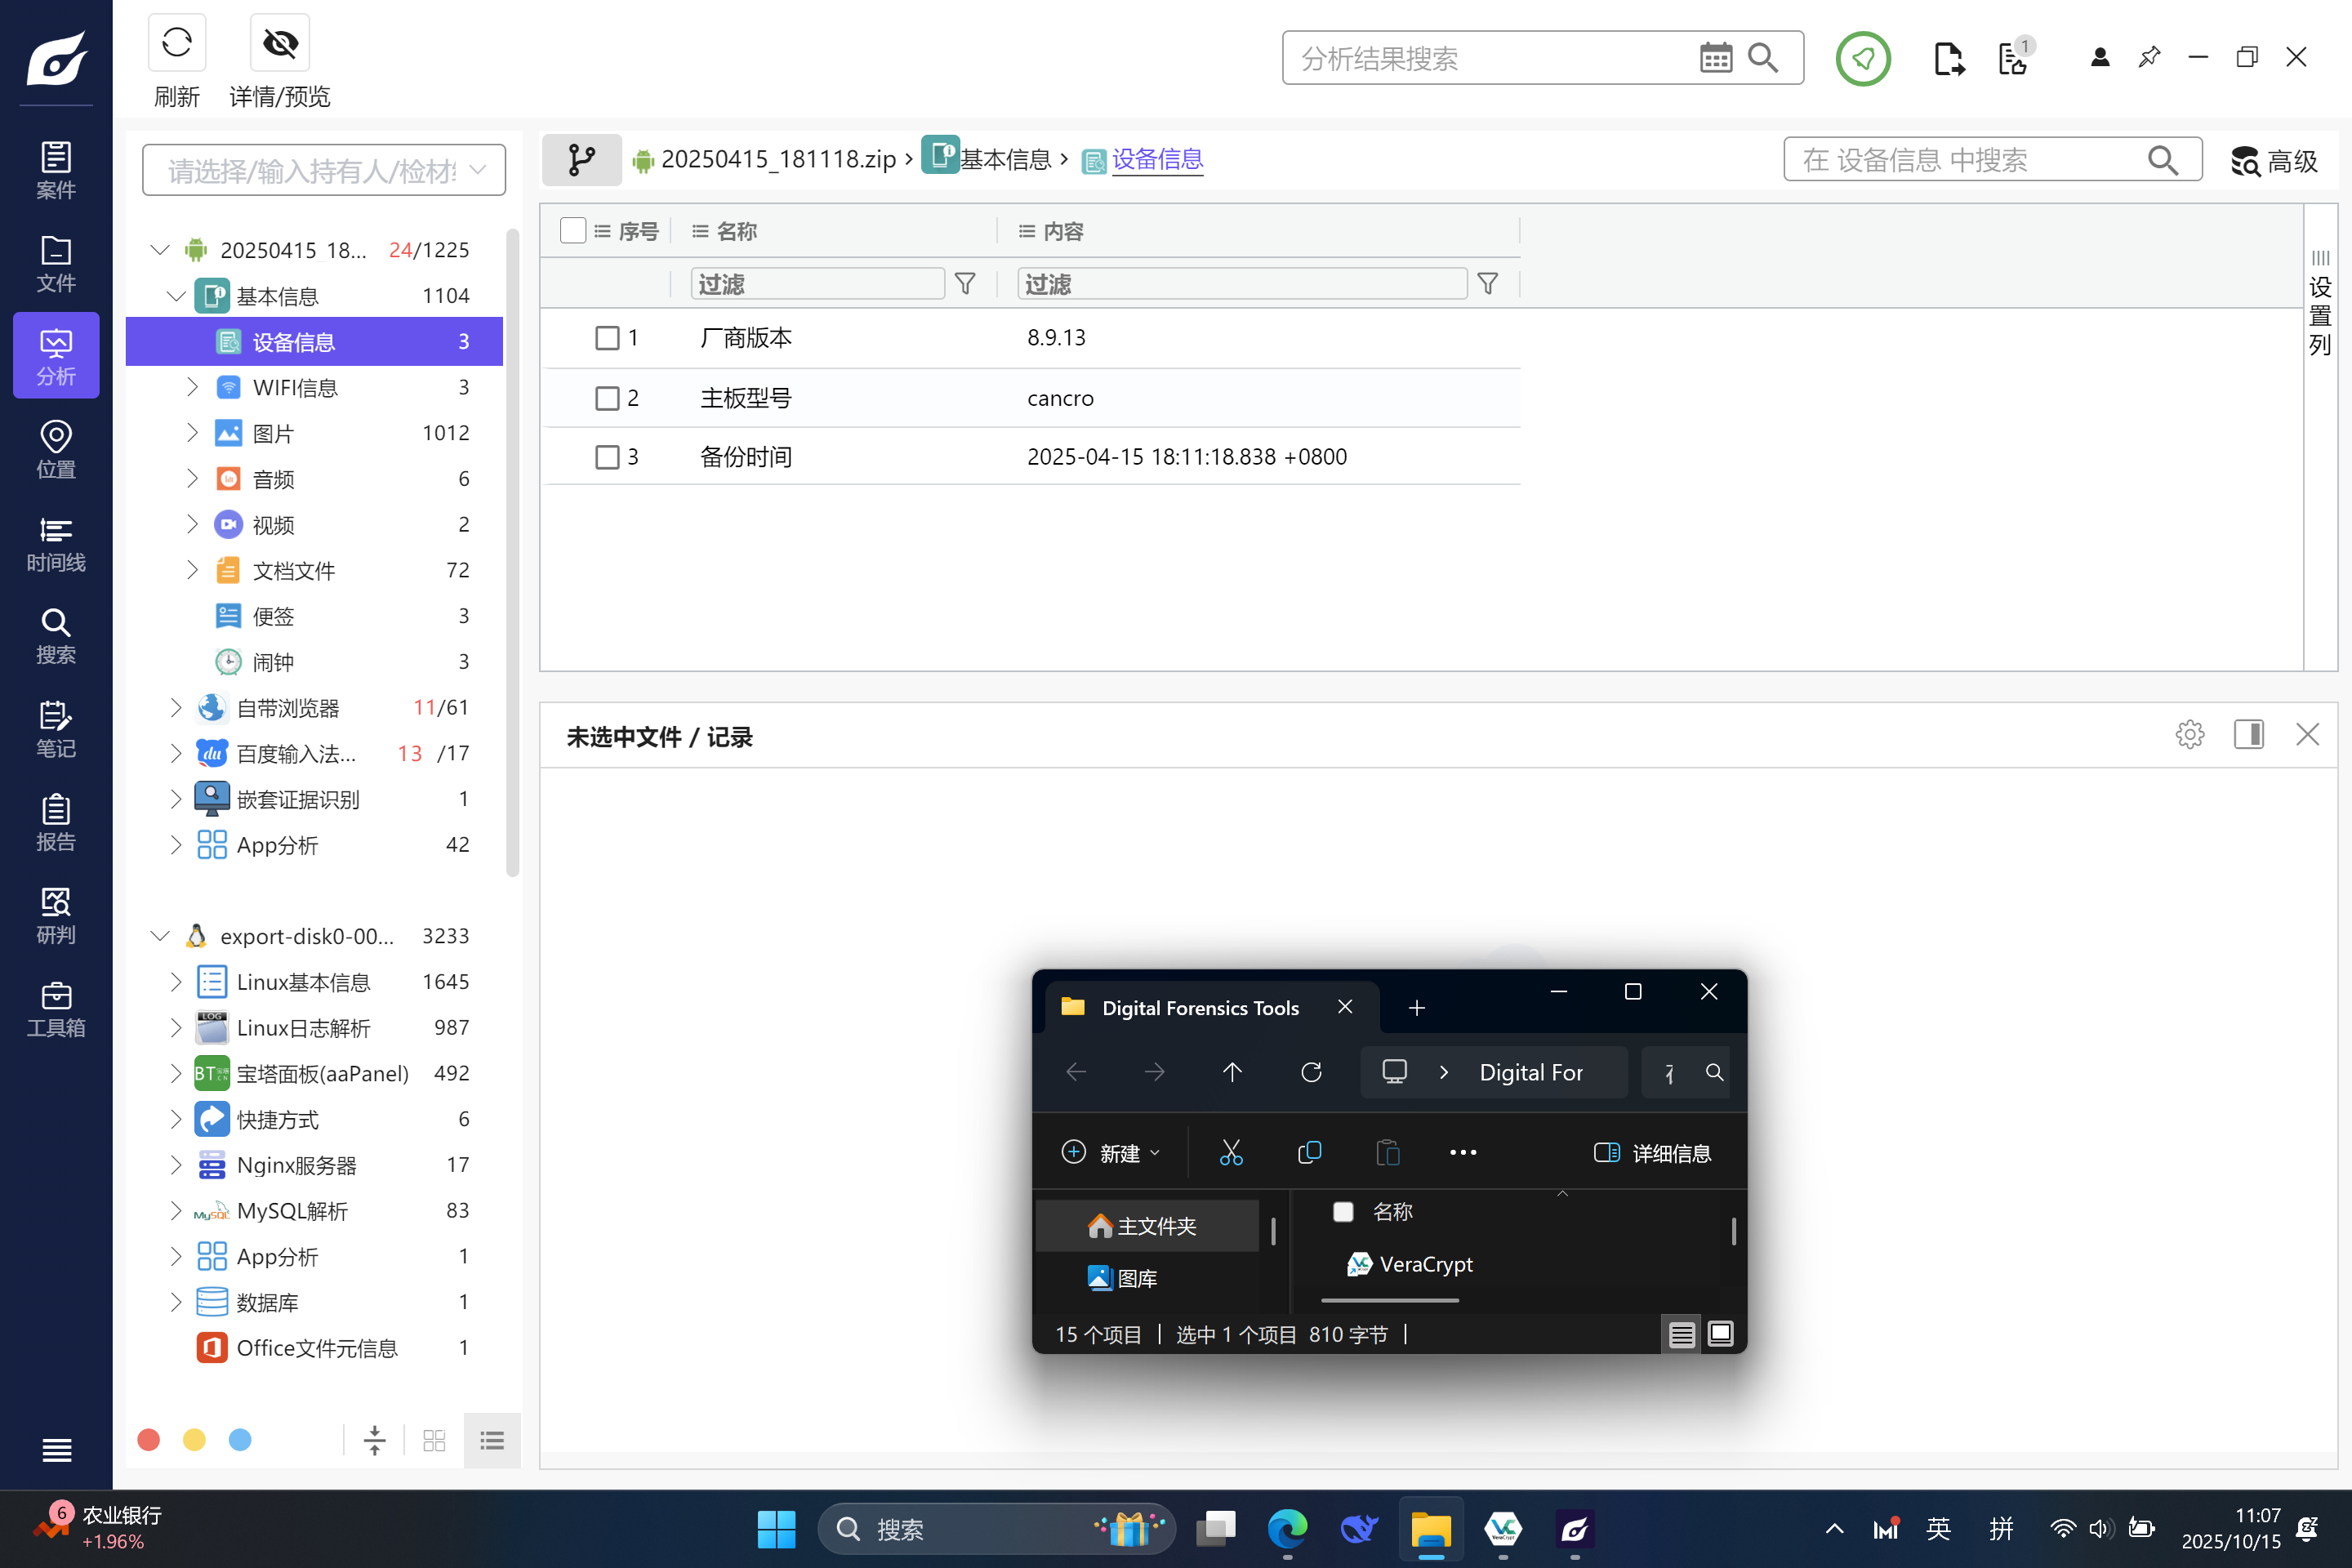Image resolution: width=2352 pixels, height=1568 pixels.
Task: Check the checkbox for row 厂商版本
Action: click(x=607, y=338)
